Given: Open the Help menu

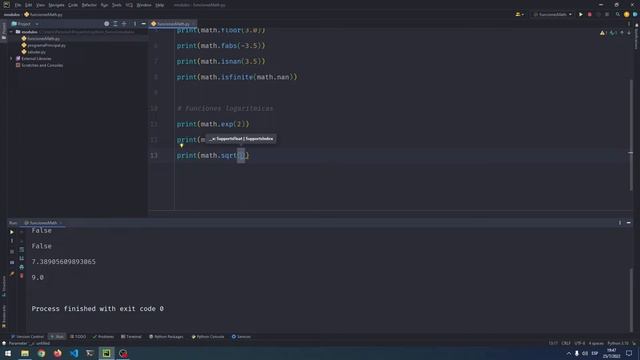Looking at the screenshot, I should click(x=160, y=5).
